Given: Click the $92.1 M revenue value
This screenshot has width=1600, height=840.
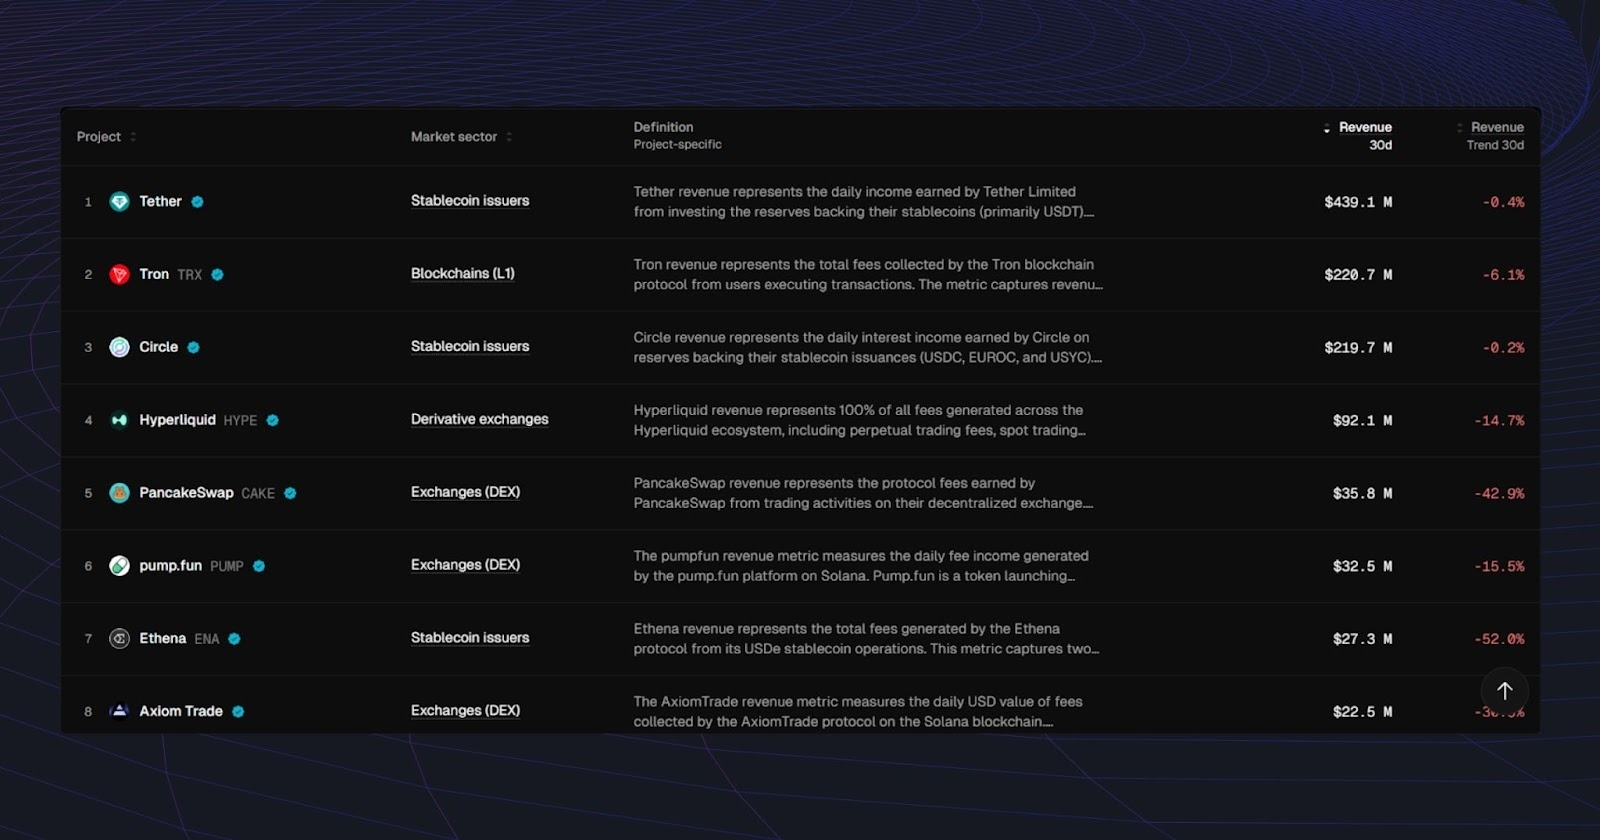Looking at the screenshot, I should (x=1362, y=421).
